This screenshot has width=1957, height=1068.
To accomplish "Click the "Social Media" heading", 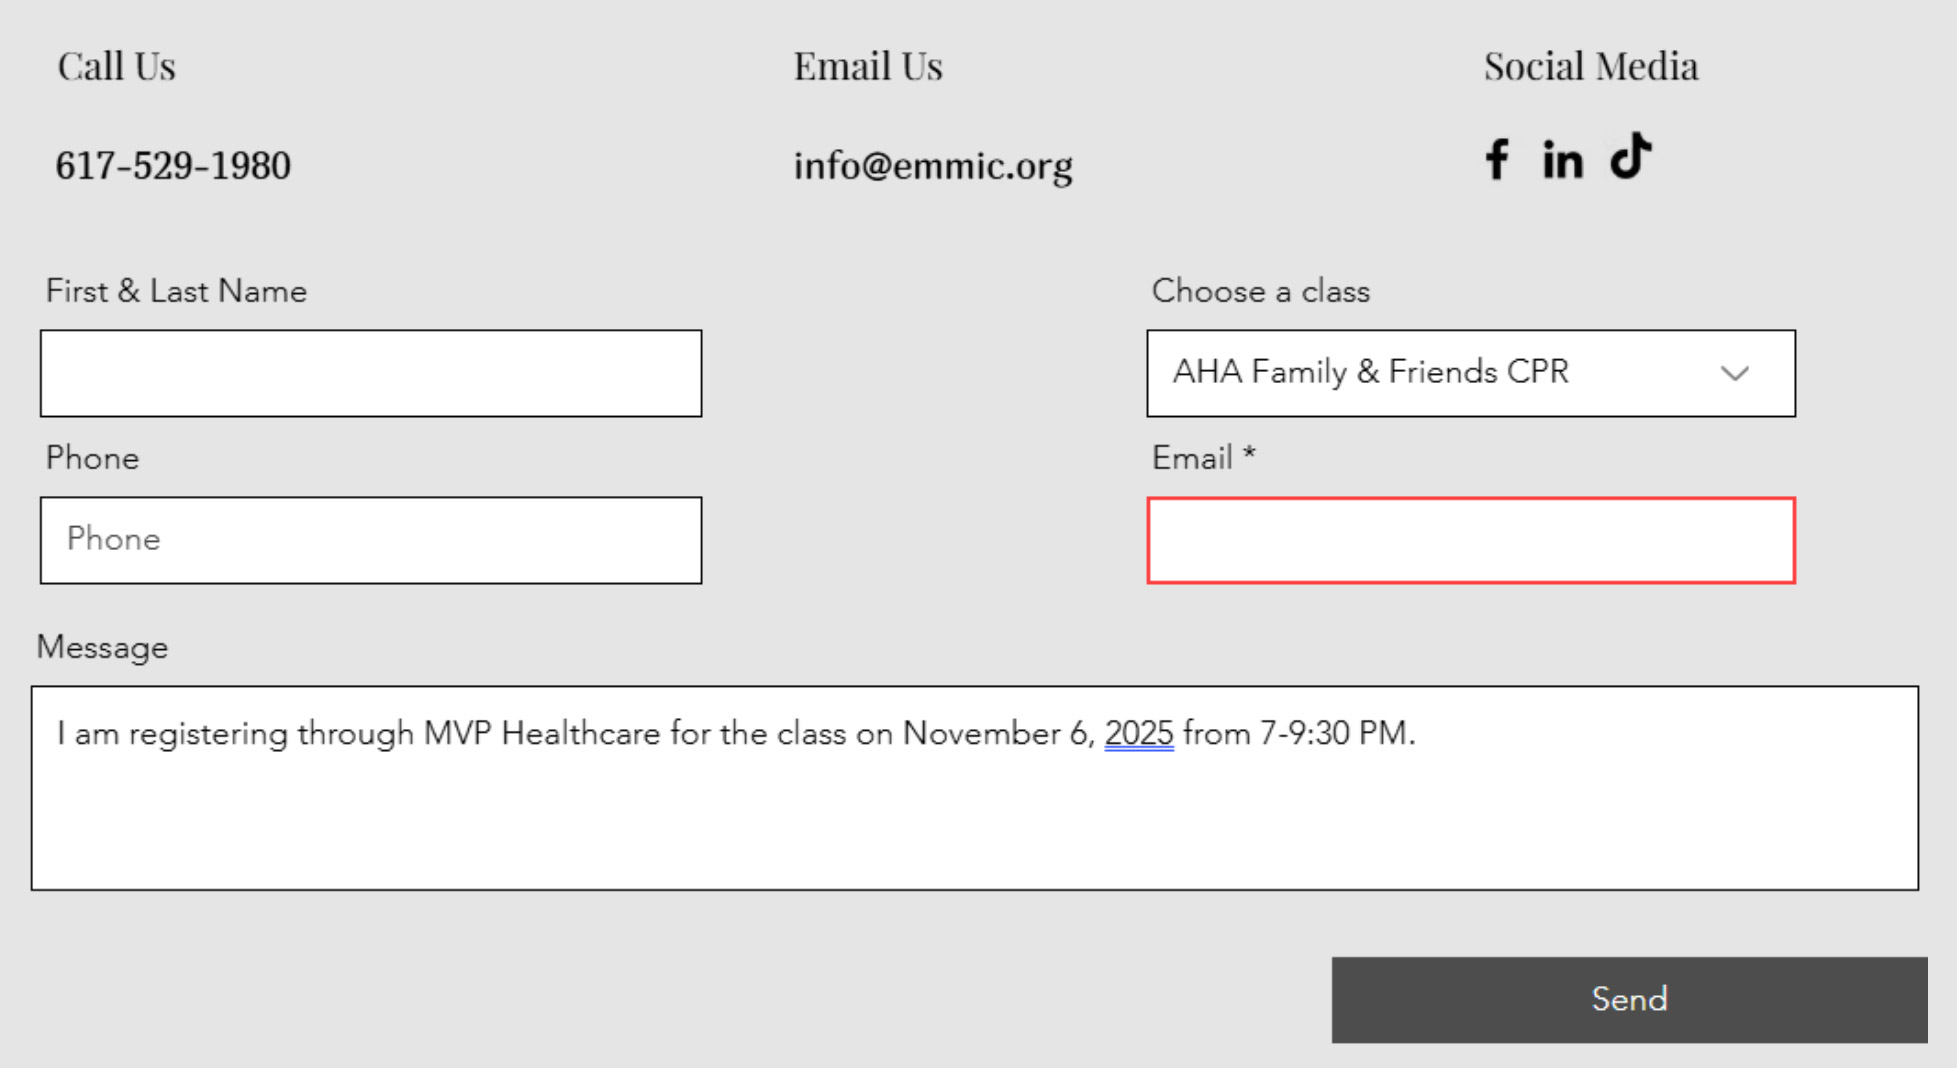I will (1590, 67).
